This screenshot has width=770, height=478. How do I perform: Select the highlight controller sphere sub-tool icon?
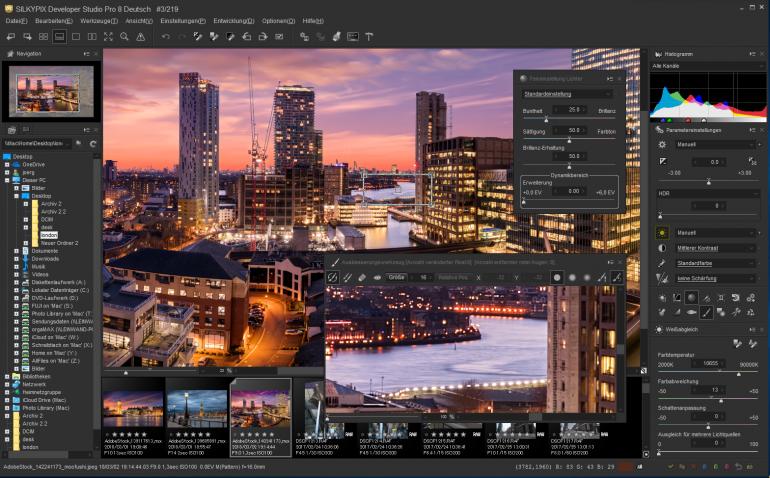[691, 297]
